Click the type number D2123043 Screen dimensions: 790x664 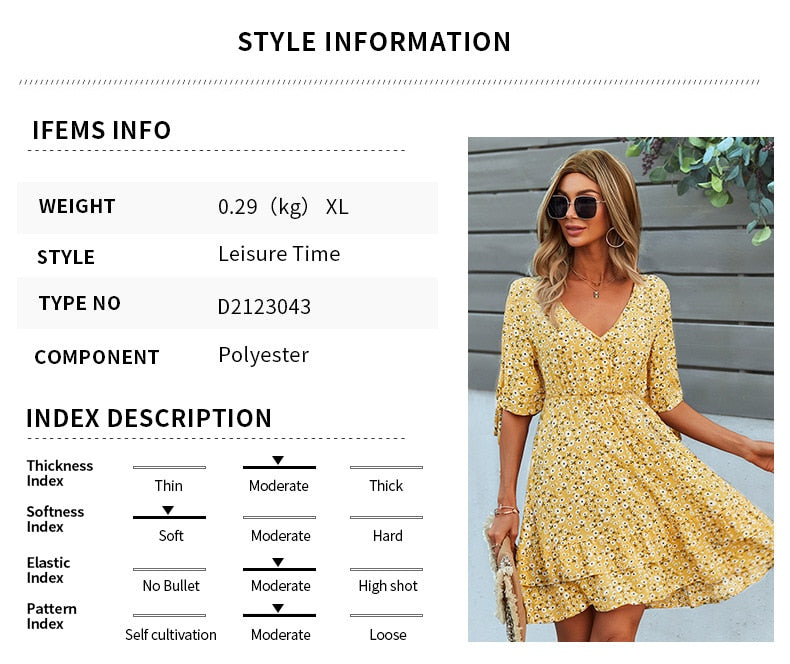pyautogui.click(x=265, y=307)
